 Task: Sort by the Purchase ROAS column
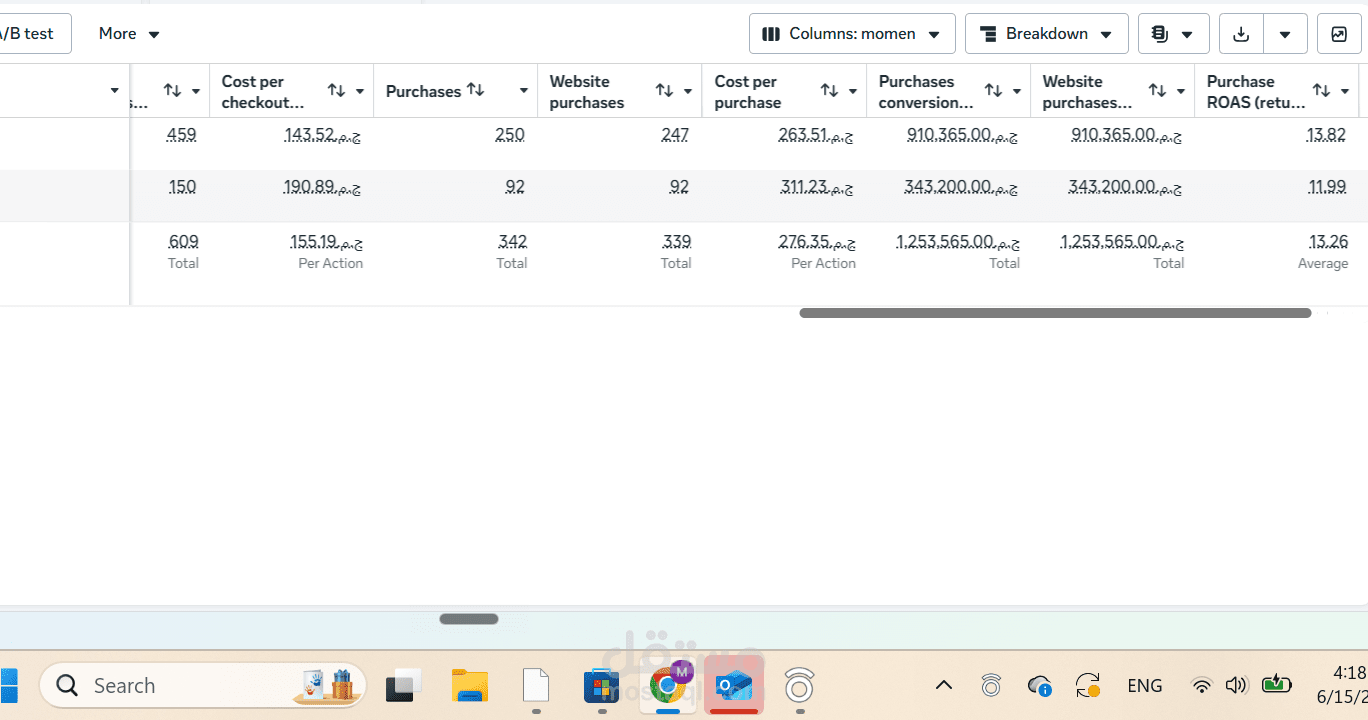1321,91
